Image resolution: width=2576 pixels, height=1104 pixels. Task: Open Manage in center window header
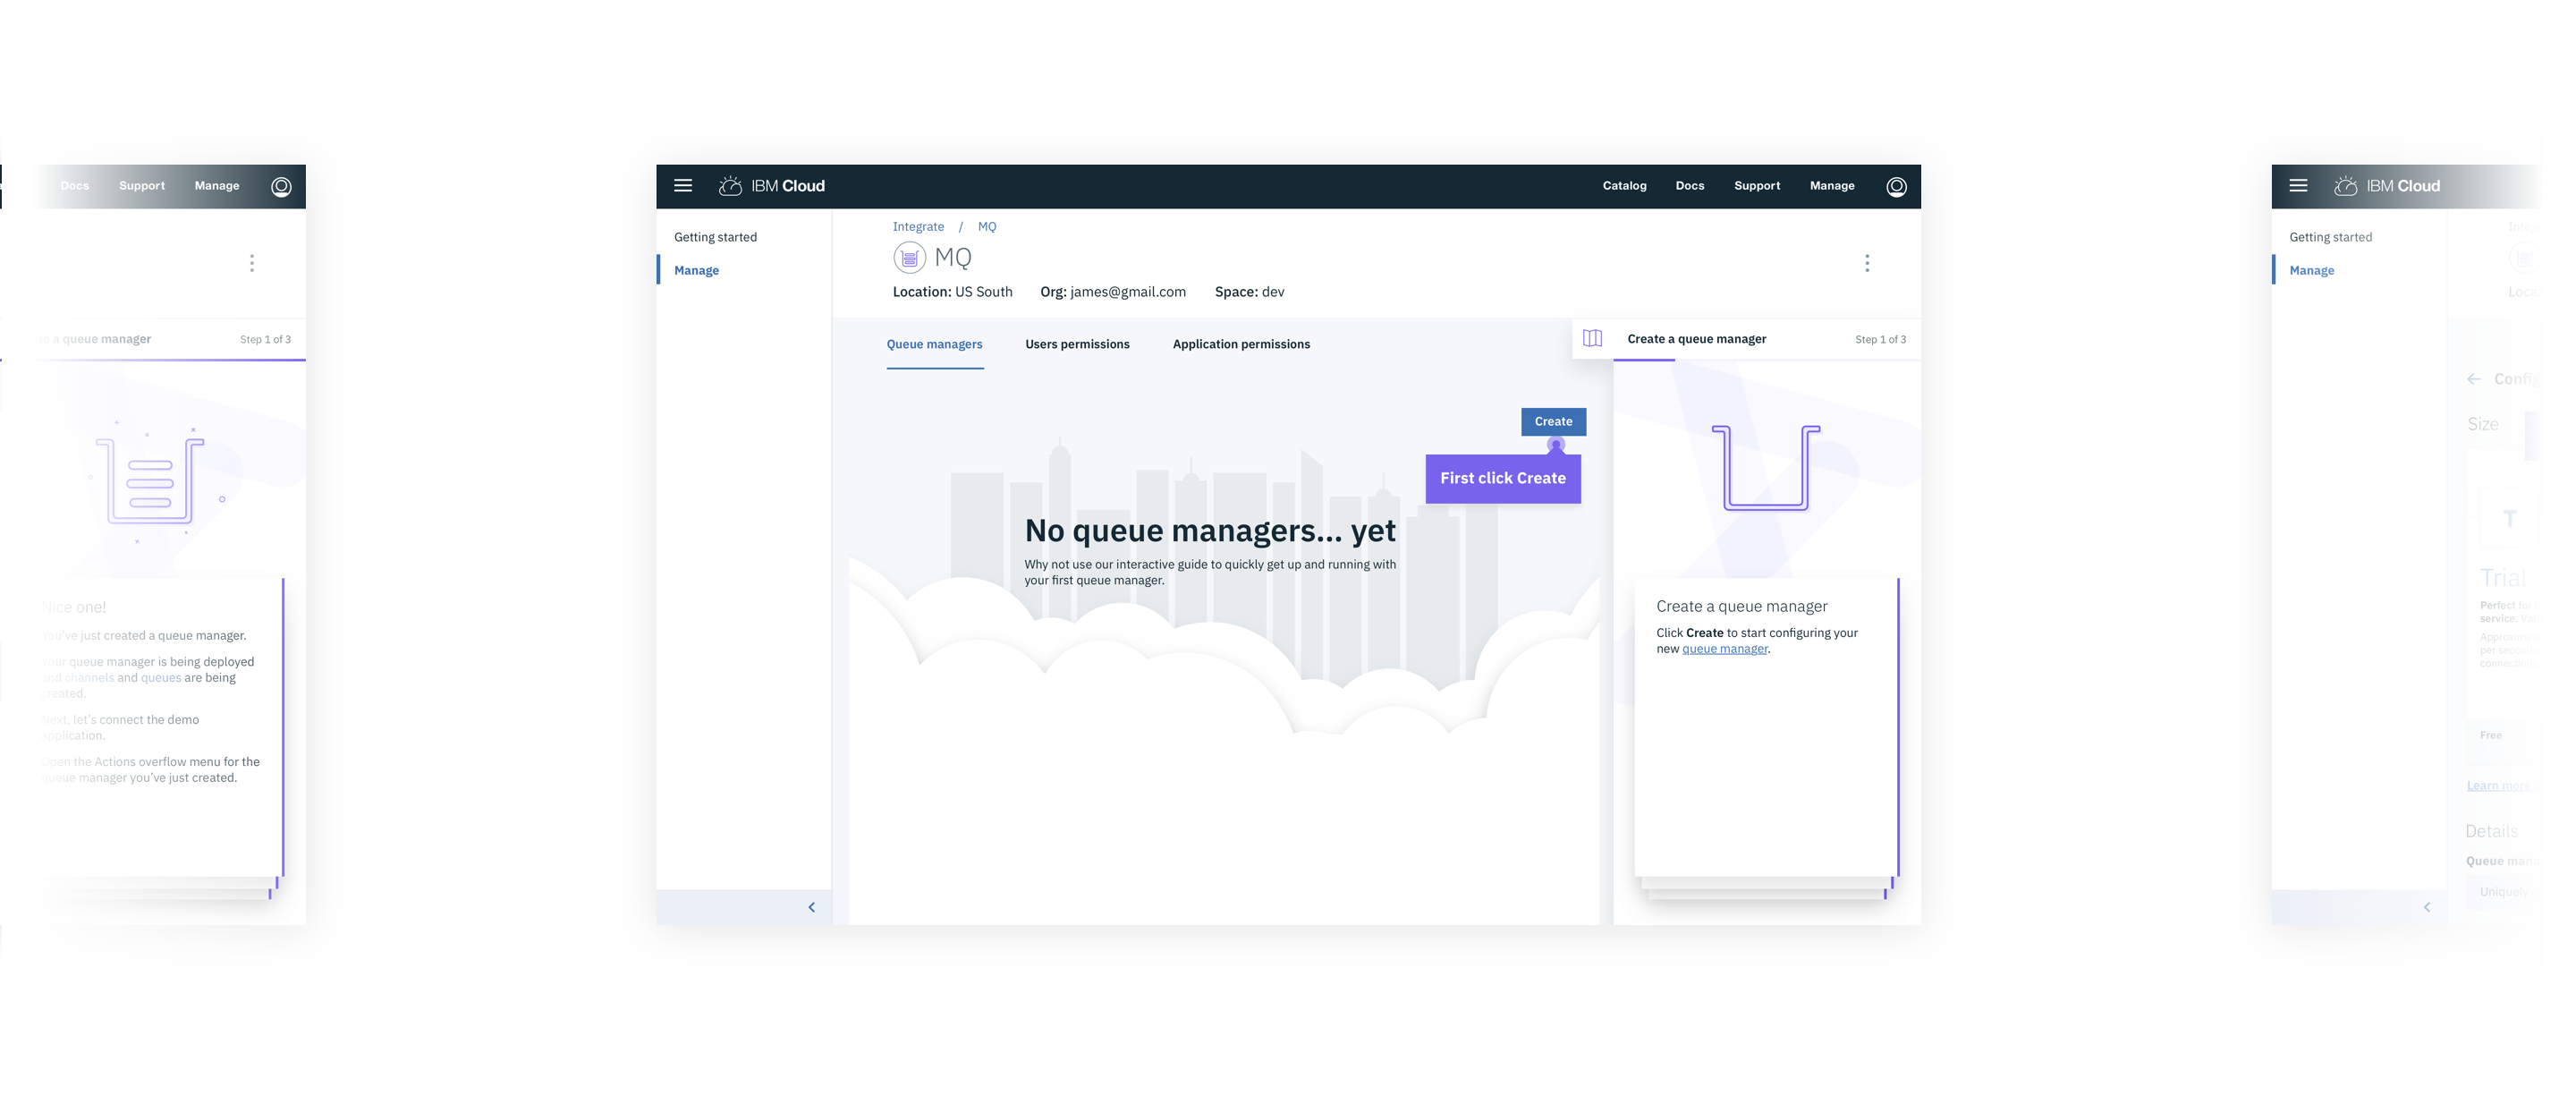(x=1832, y=186)
